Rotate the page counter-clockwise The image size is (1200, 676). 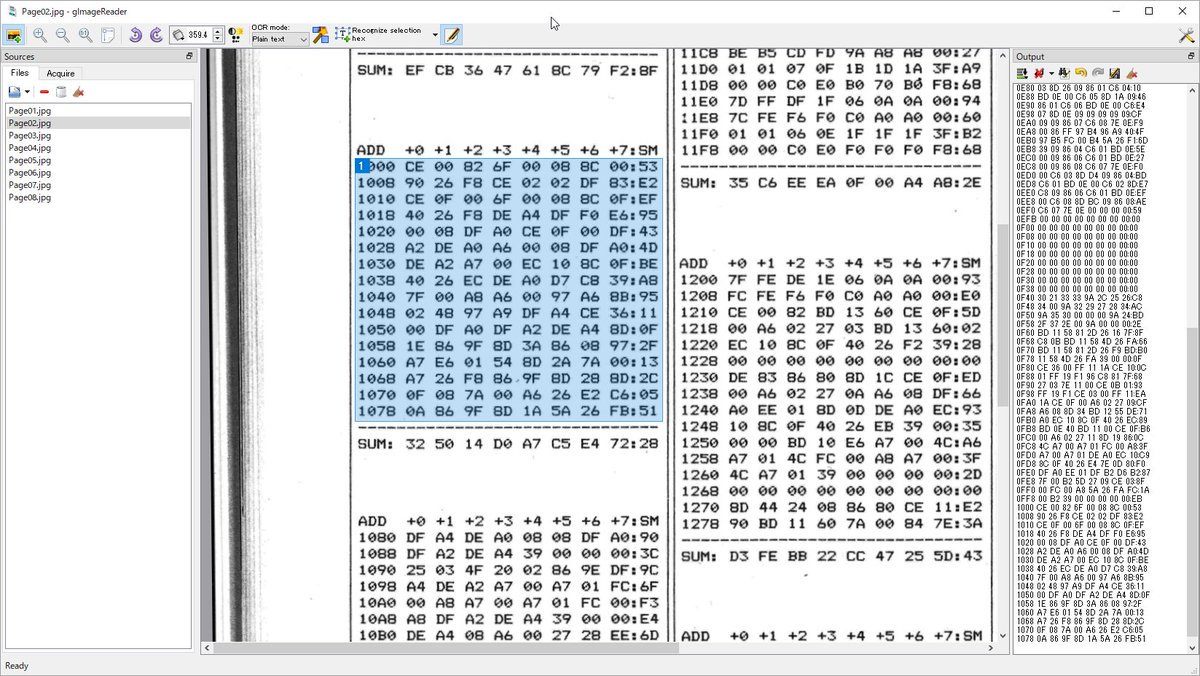tap(135, 35)
